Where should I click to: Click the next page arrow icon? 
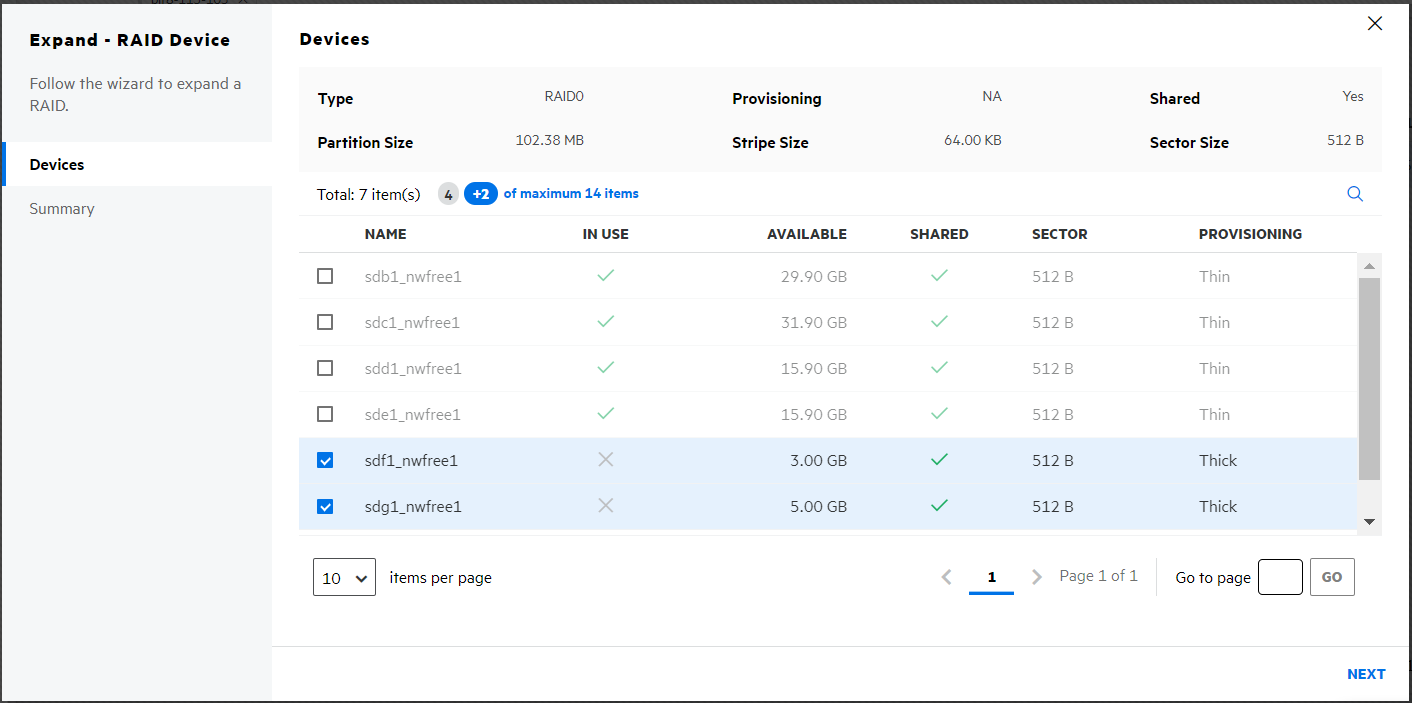pyautogui.click(x=1037, y=577)
